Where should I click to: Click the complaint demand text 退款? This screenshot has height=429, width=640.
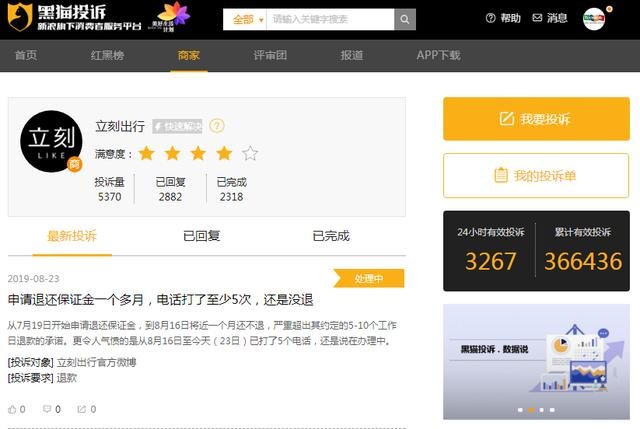coord(67,378)
